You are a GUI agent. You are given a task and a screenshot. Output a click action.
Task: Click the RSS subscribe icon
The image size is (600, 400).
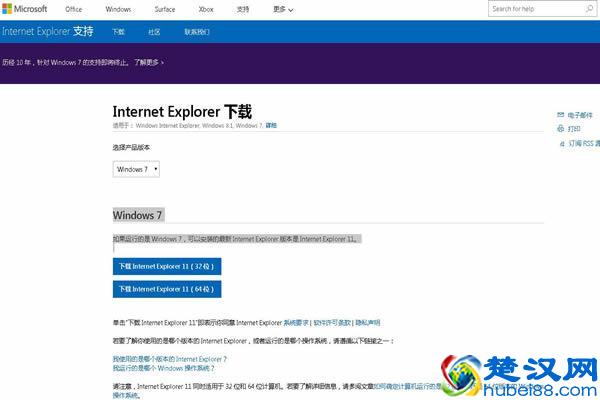tap(560, 144)
